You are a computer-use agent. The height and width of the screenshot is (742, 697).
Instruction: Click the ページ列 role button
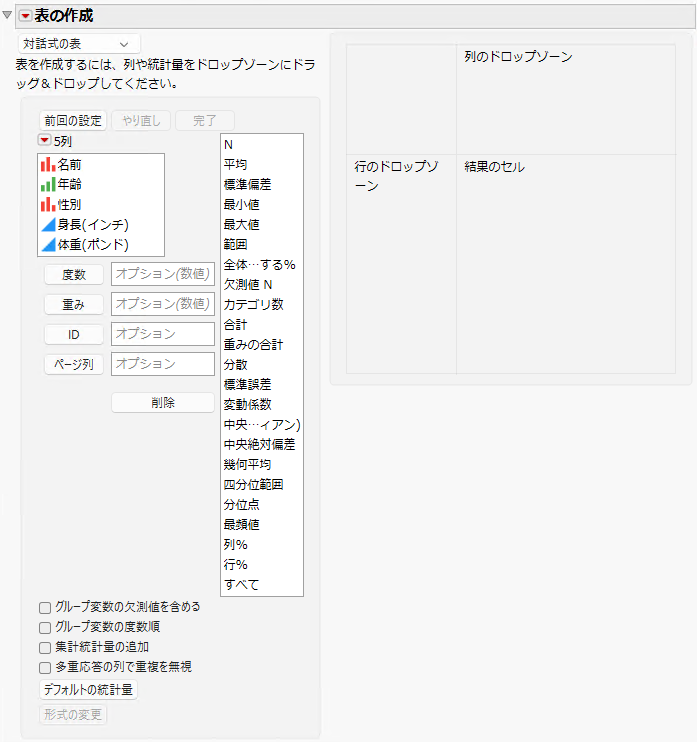(x=74, y=364)
